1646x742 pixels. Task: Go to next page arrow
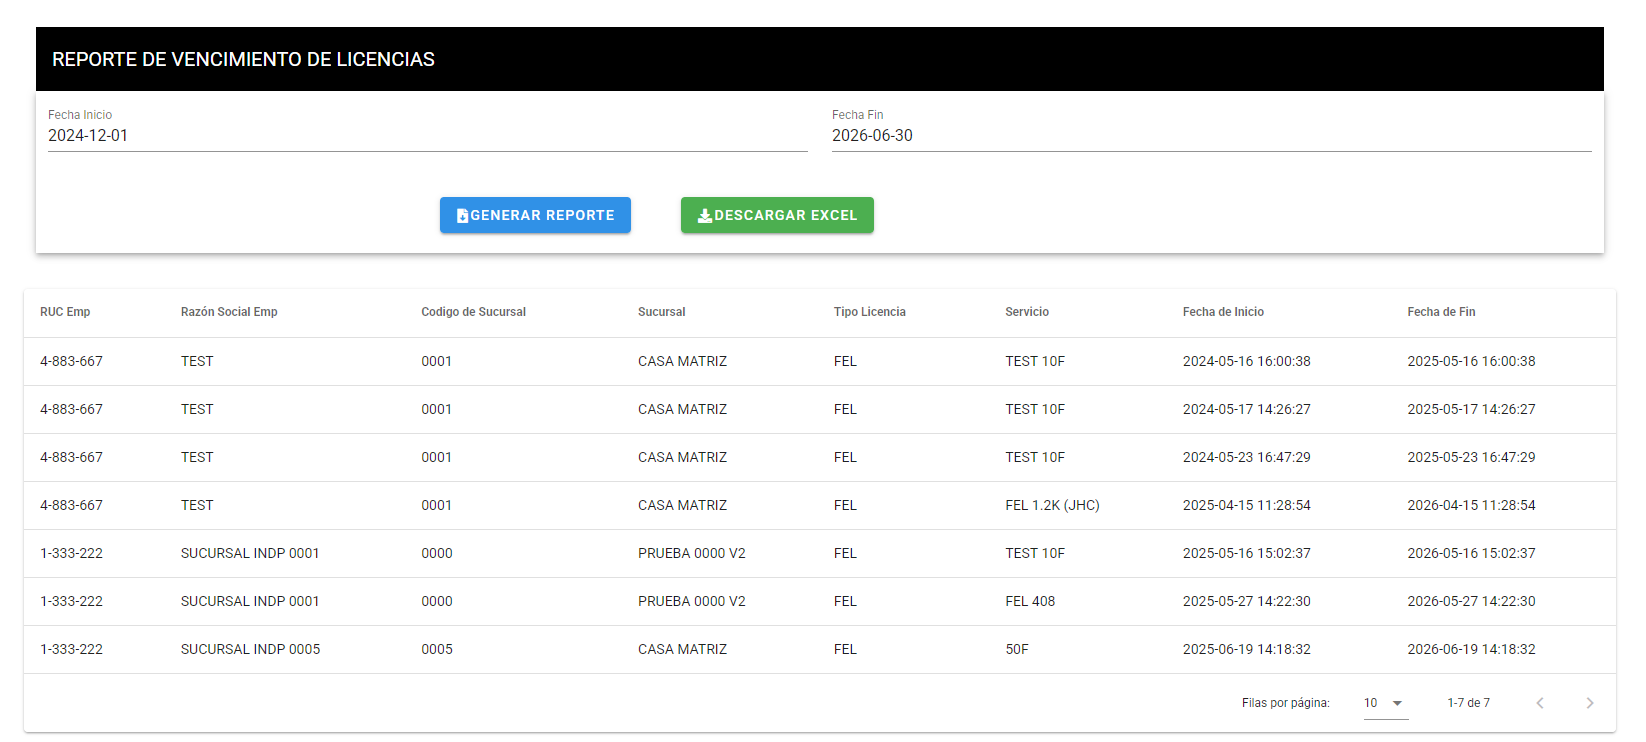1589,703
